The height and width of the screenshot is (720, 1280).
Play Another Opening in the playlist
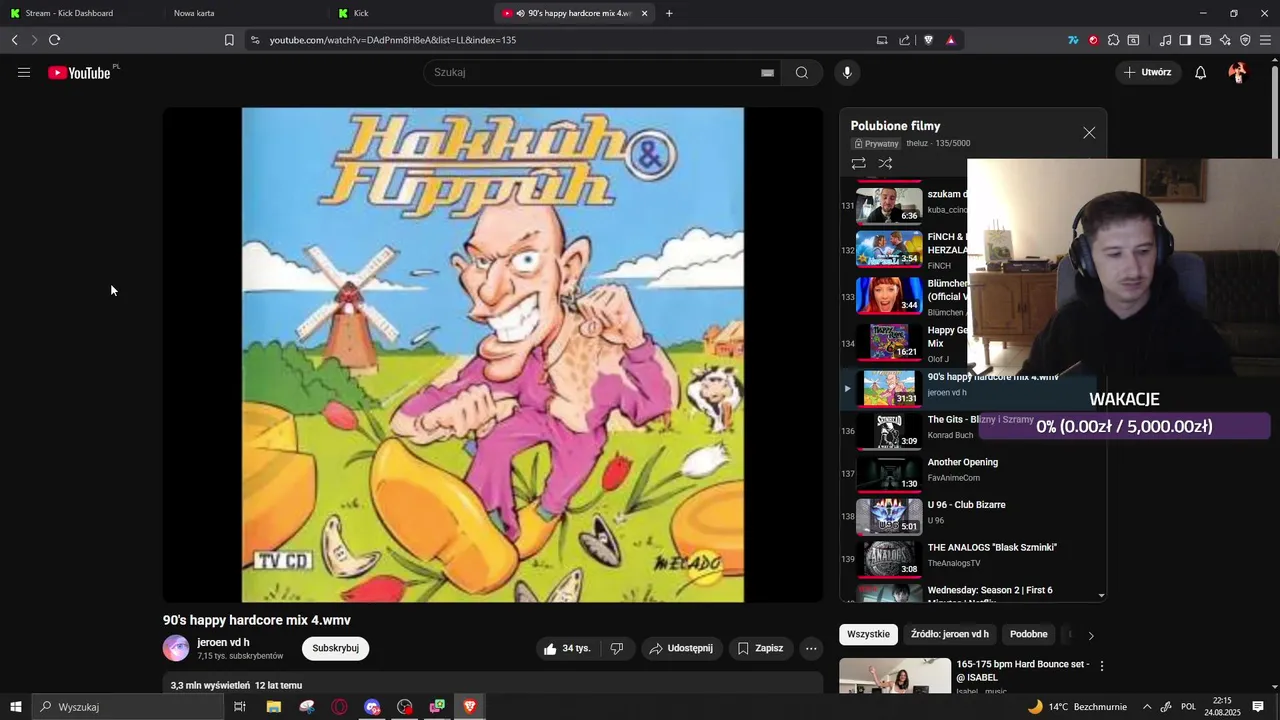[962, 462]
